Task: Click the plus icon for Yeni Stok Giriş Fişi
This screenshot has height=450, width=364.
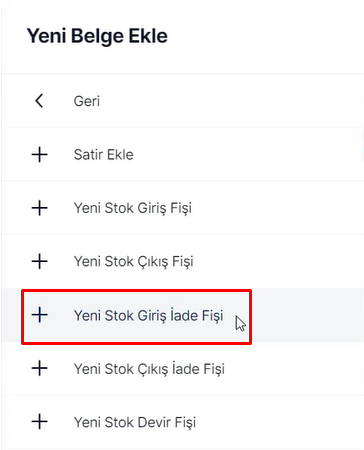Action: [40, 208]
